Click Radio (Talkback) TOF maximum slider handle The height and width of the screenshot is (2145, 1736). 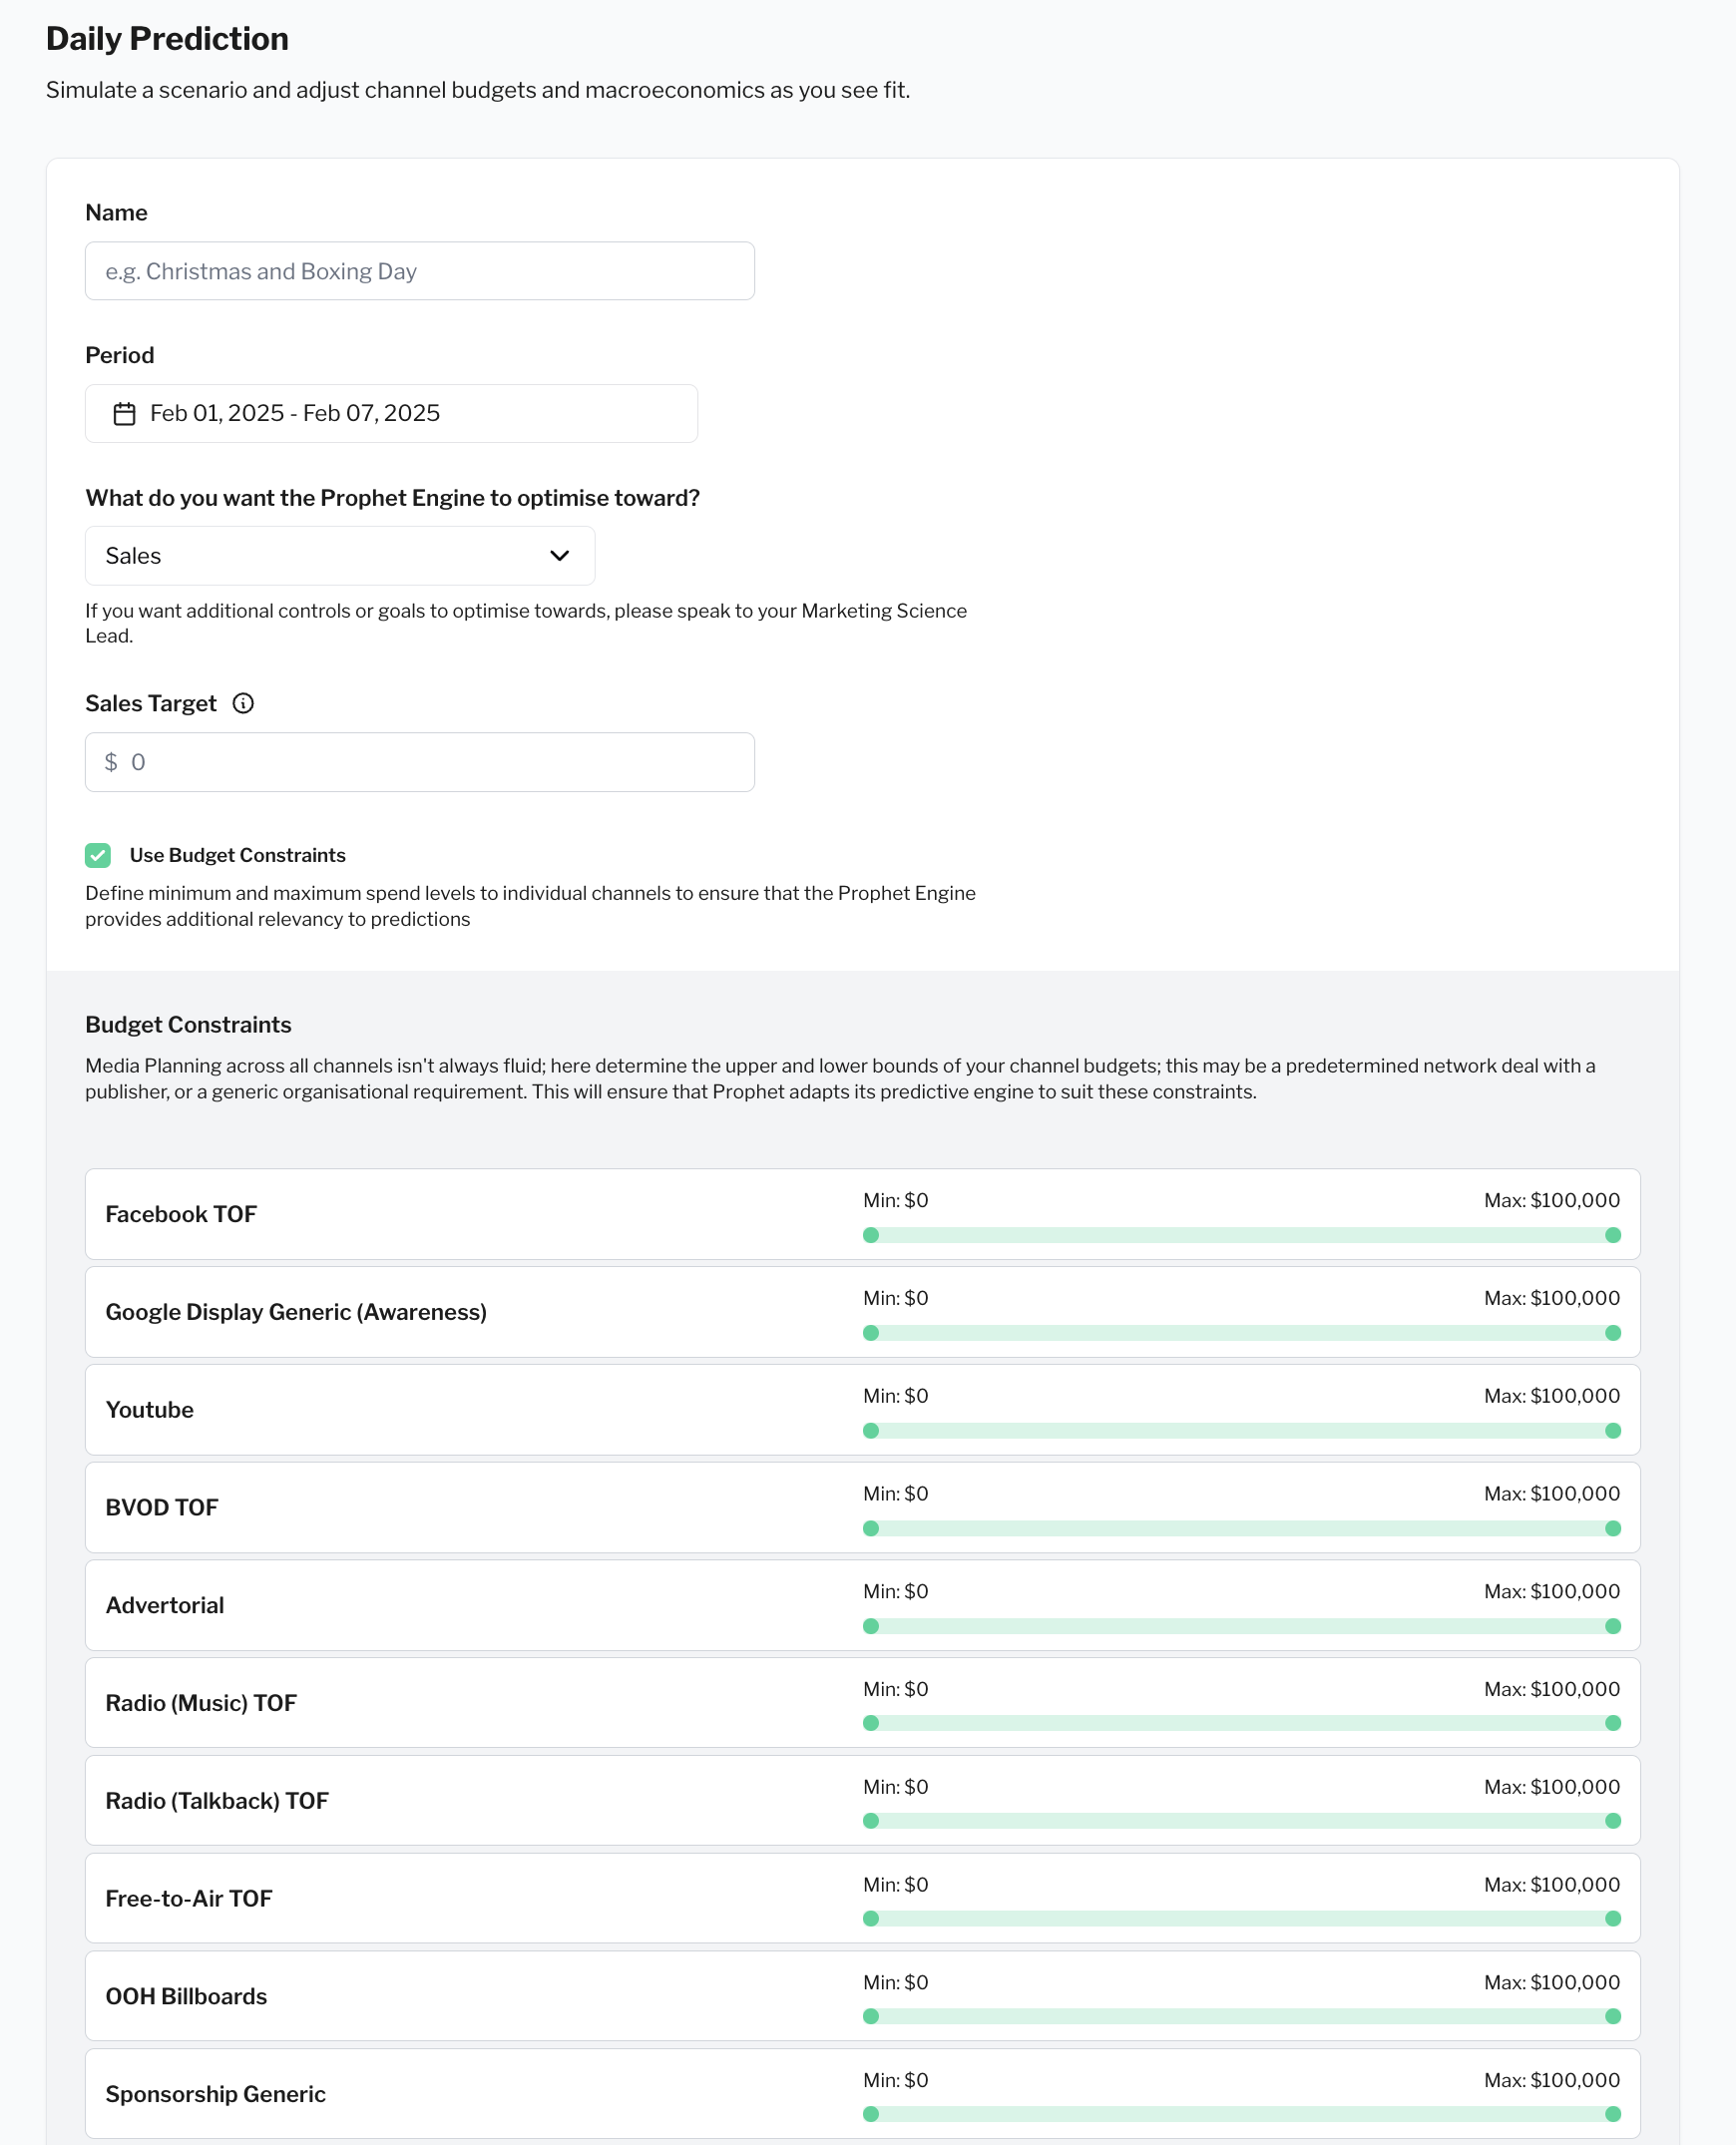[x=1612, y=1821]
